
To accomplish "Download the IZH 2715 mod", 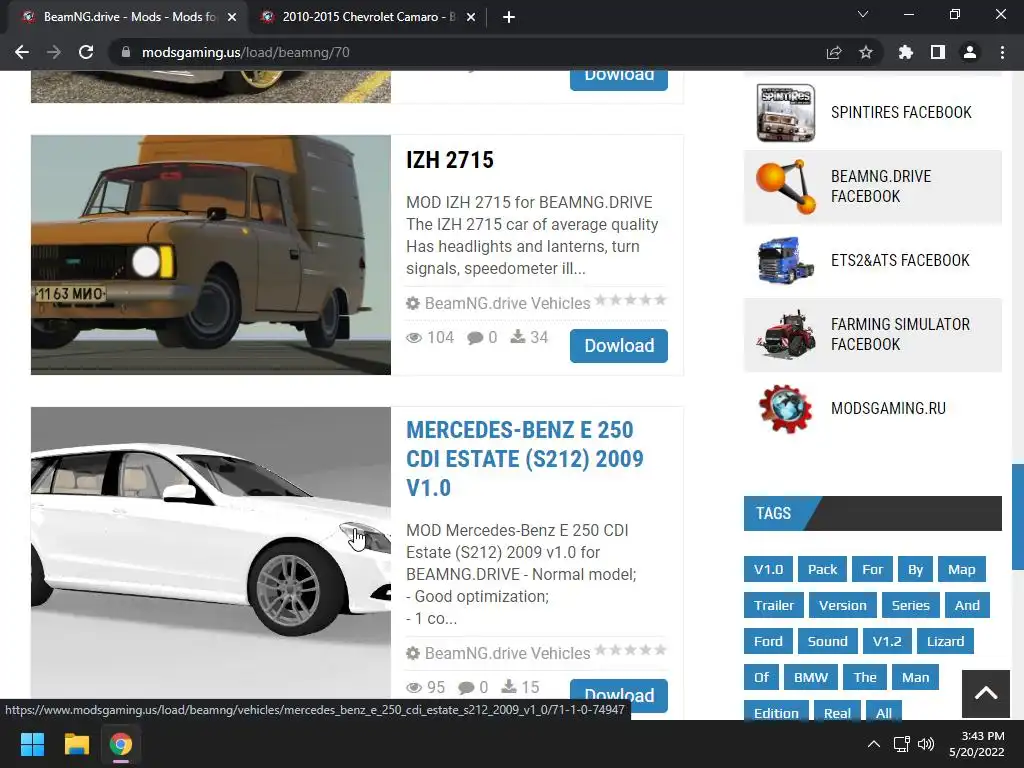I will pos(618,345).
